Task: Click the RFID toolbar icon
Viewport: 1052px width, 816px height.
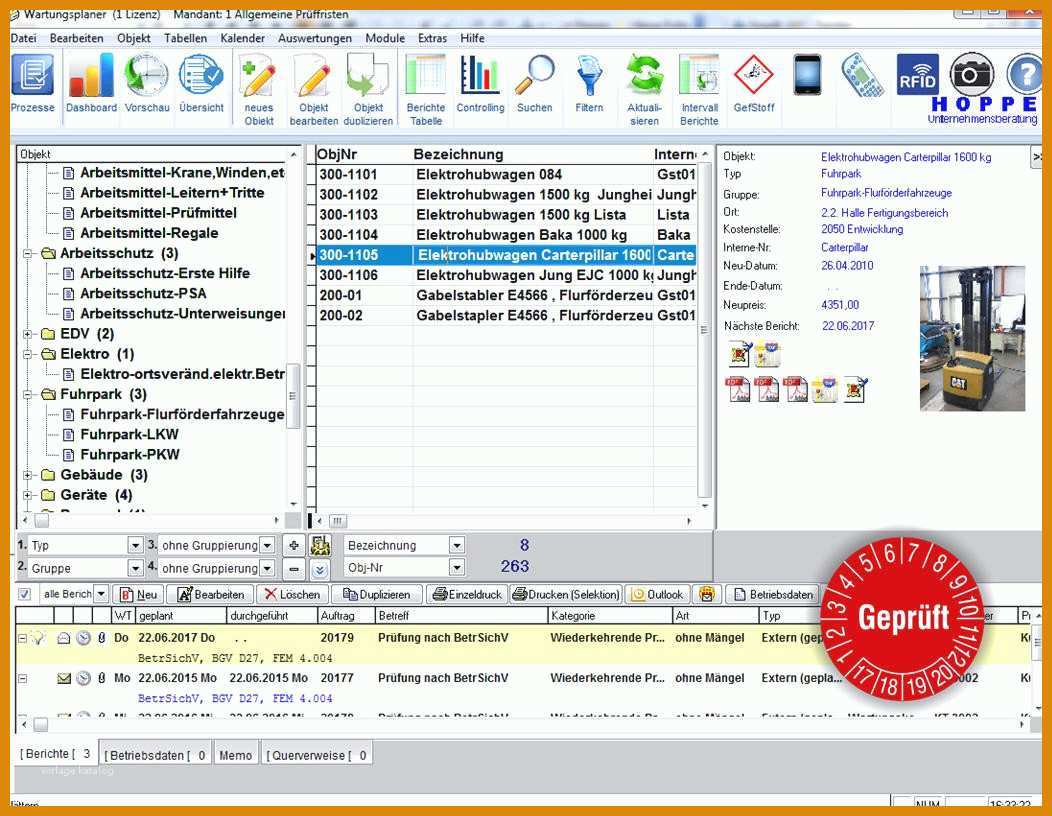Action: click(x=917, y=75)
